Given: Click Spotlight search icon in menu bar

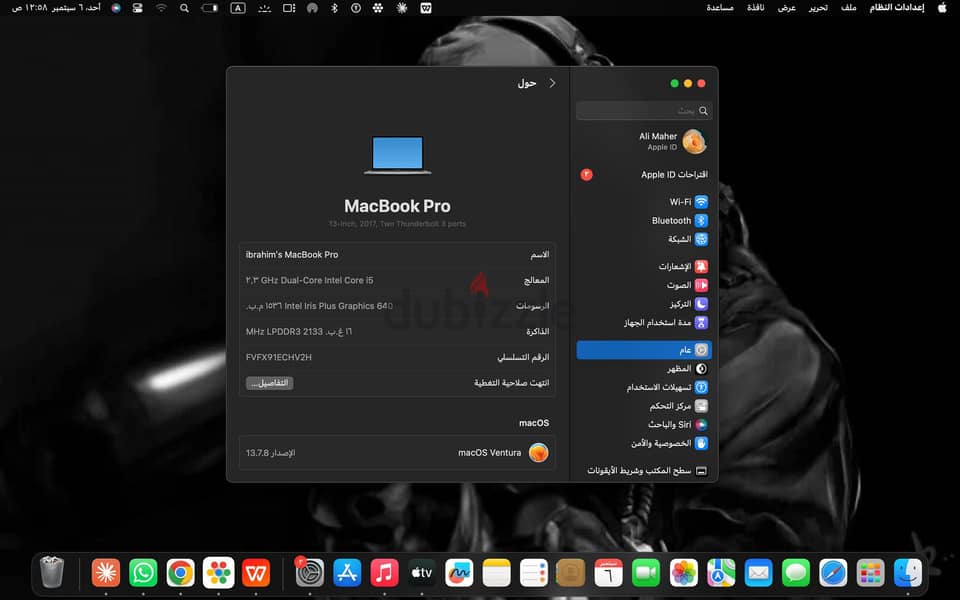Looking at the screenshot, I should (x=184, y=8).
